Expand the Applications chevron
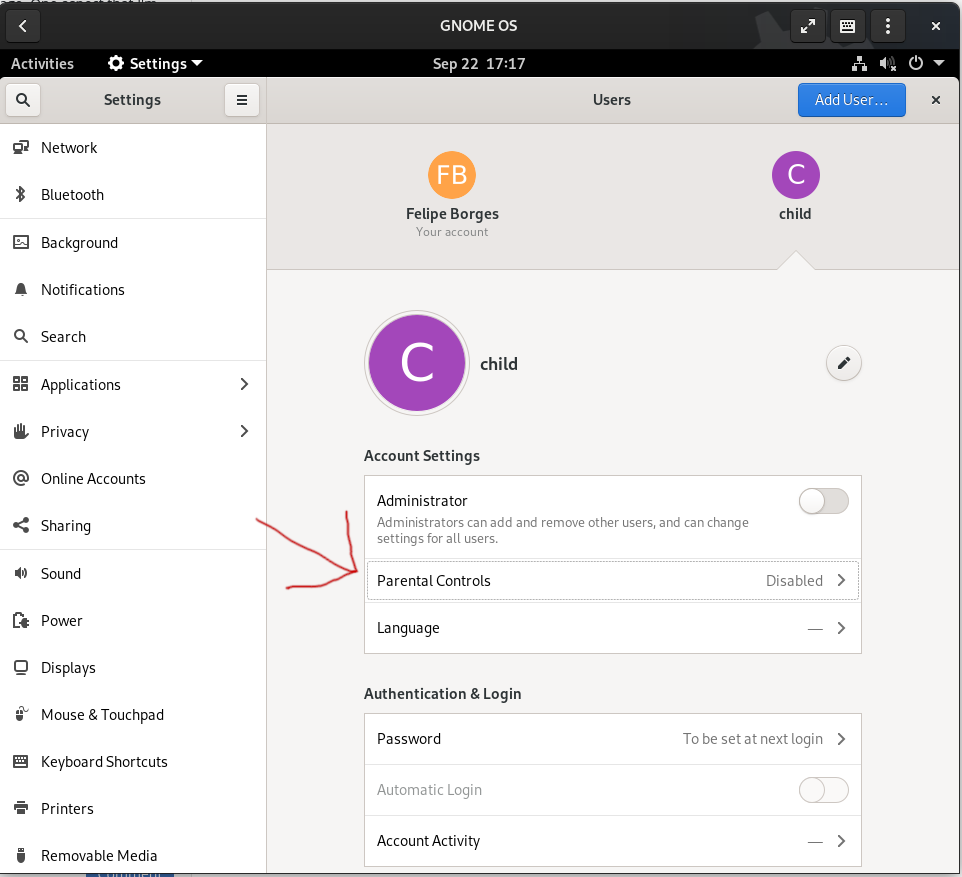 (x=244, y=384)
